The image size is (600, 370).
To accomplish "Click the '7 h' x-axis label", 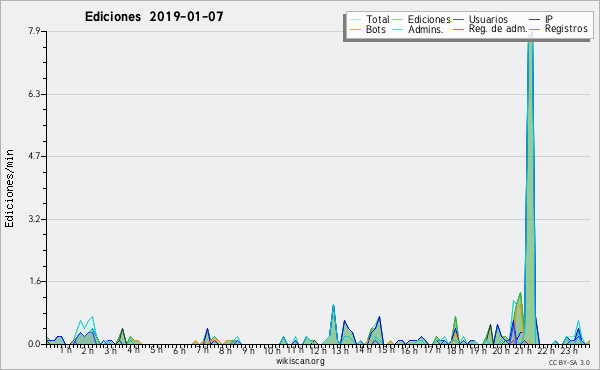I will point(202,350).
